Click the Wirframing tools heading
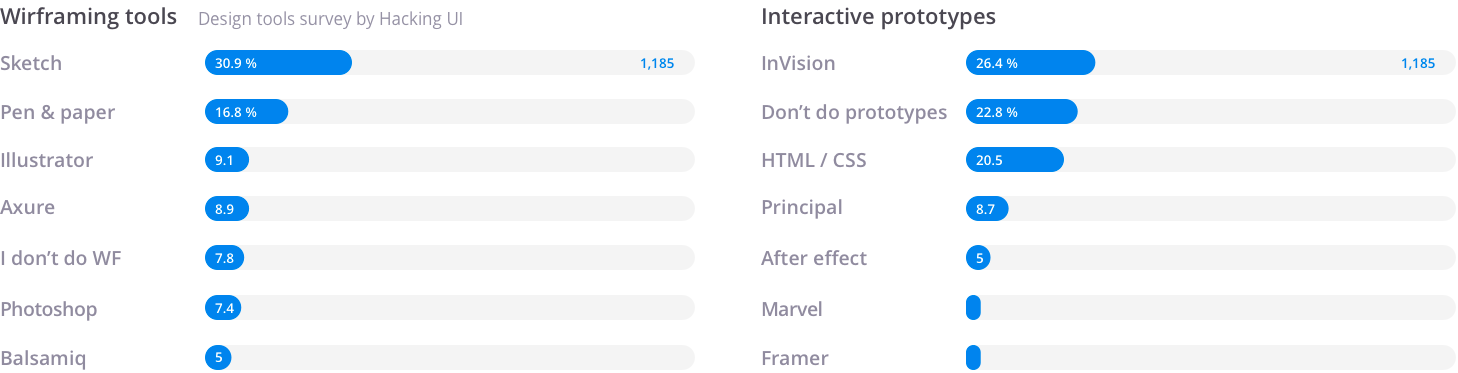 tap(89, 17)
